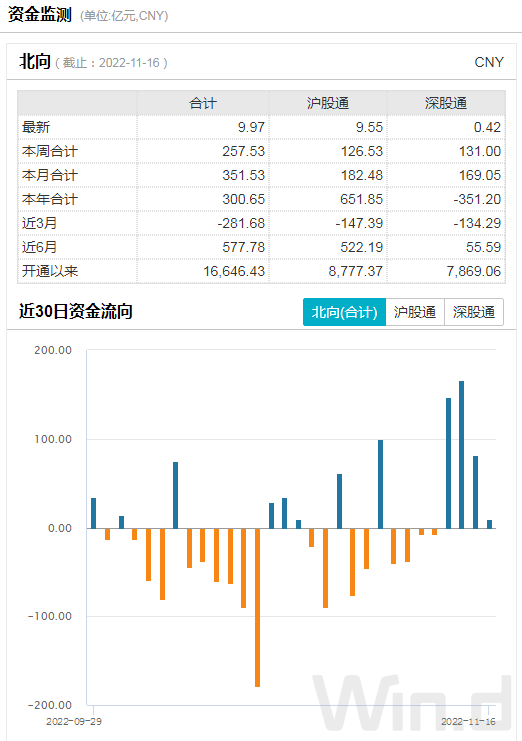Switch to the 北向(合计) tab

(344, 312)
